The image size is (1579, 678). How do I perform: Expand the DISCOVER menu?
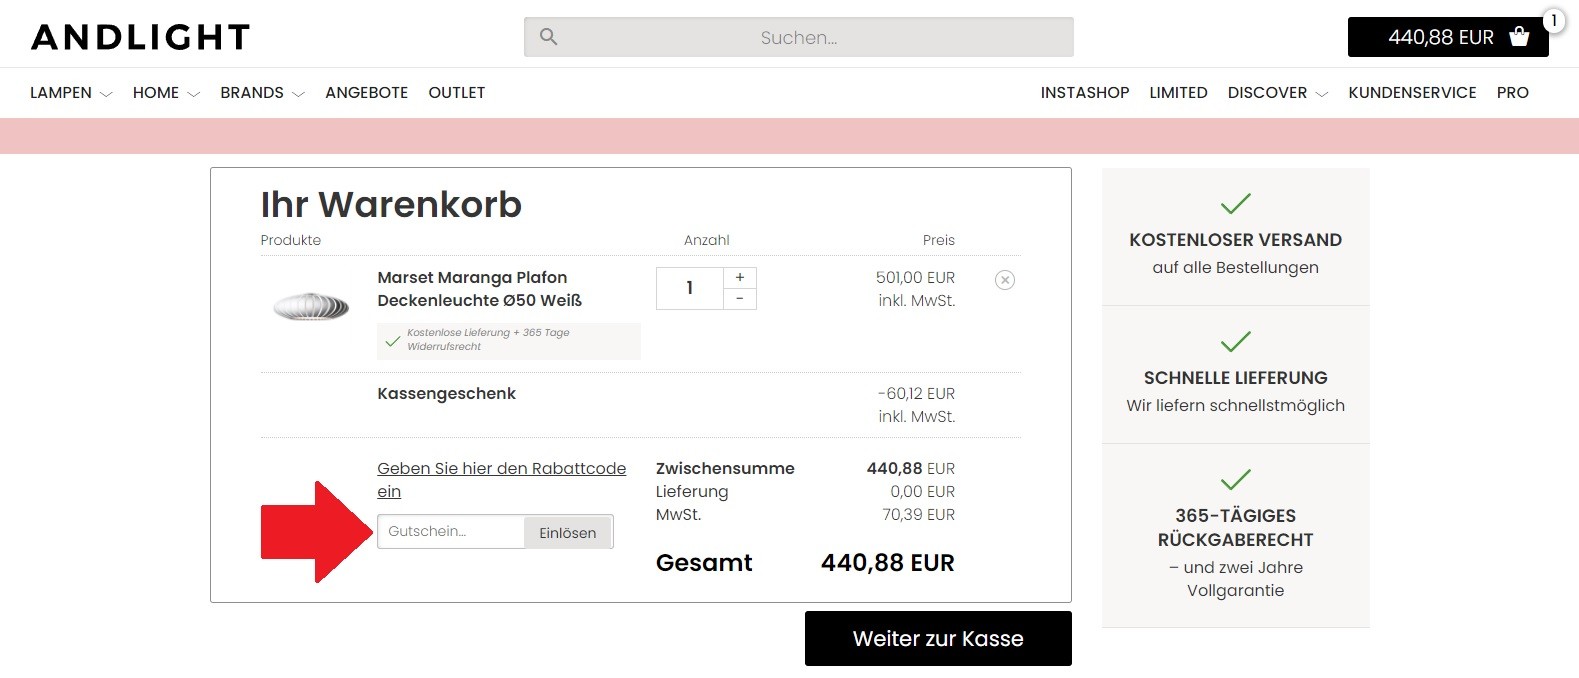1278,93
